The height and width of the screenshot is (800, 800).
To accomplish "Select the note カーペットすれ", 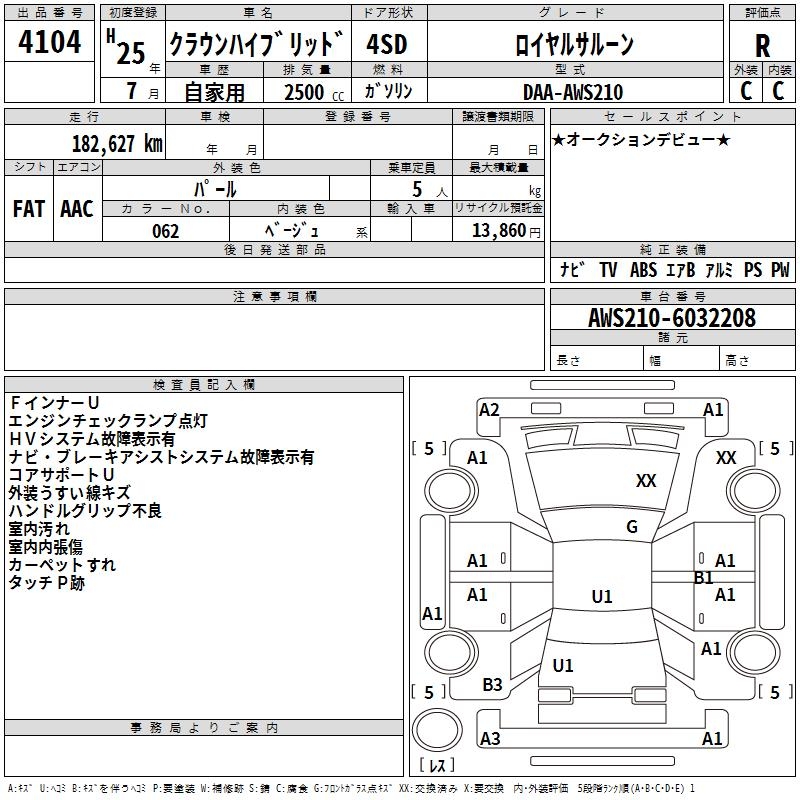I will tap(62, 565).
